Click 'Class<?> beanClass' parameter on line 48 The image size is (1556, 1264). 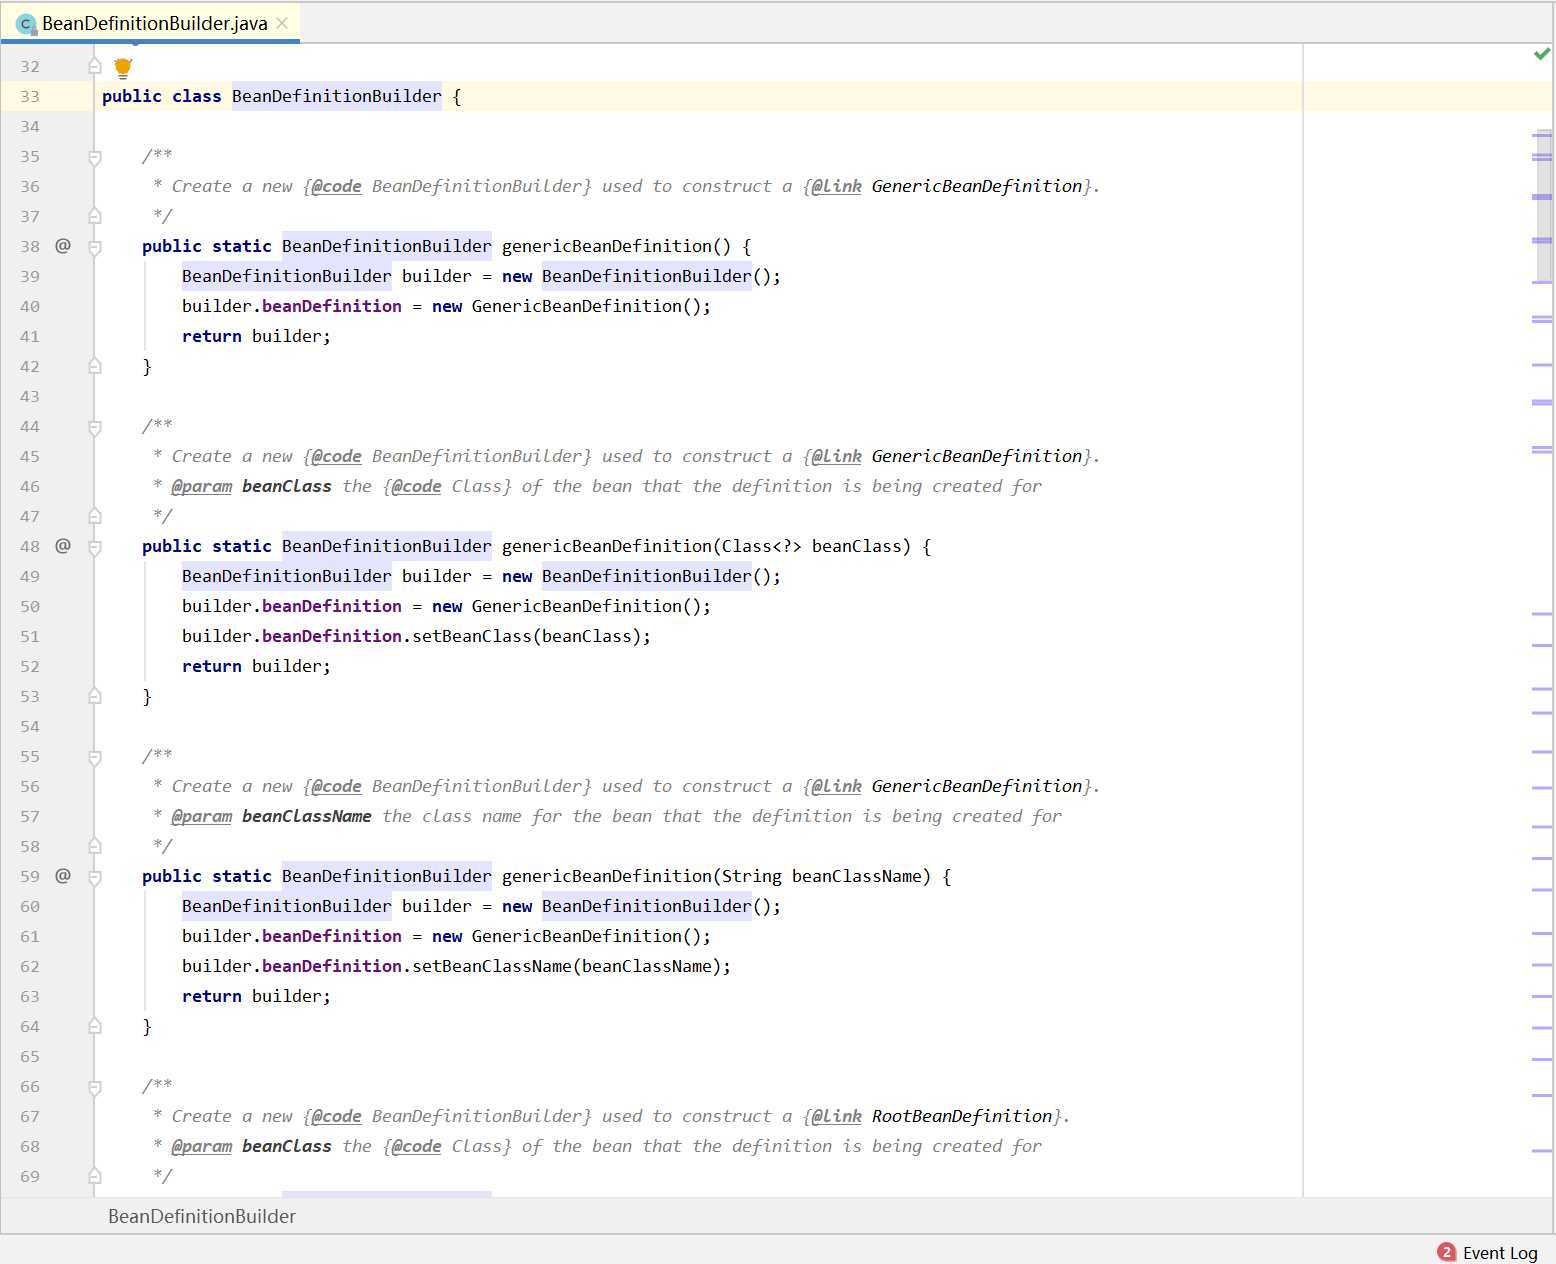pyautogui.click(x=811, y=546)
